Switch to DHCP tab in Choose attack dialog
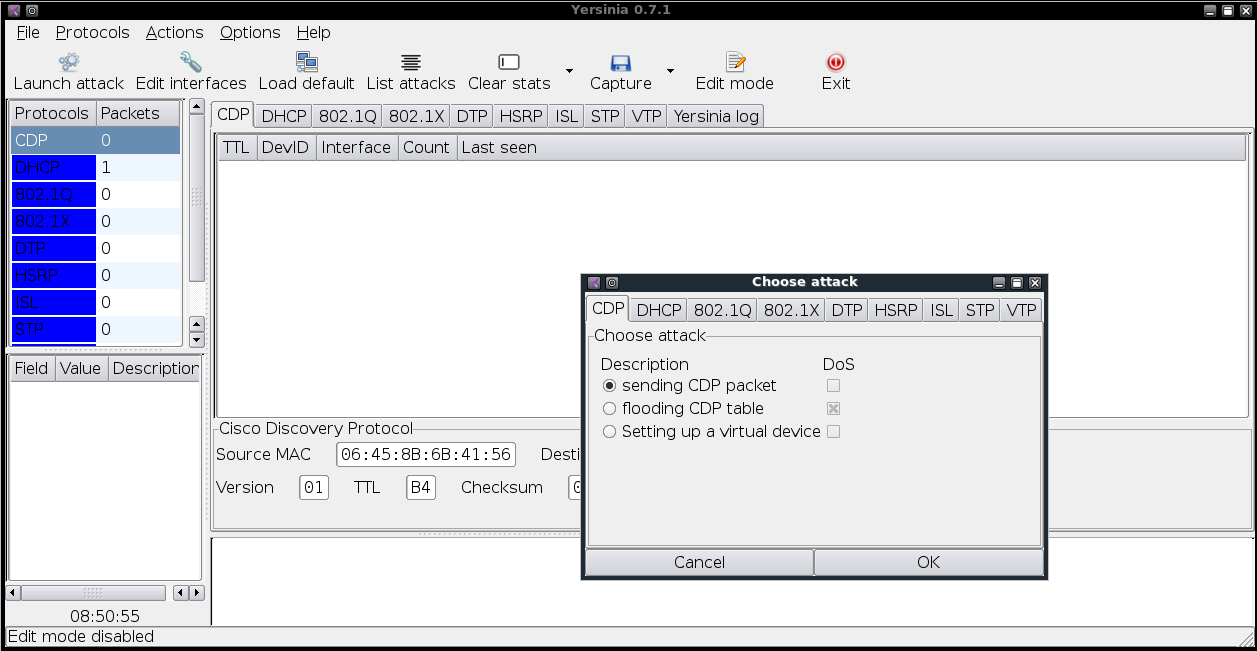 pos(658,310)
